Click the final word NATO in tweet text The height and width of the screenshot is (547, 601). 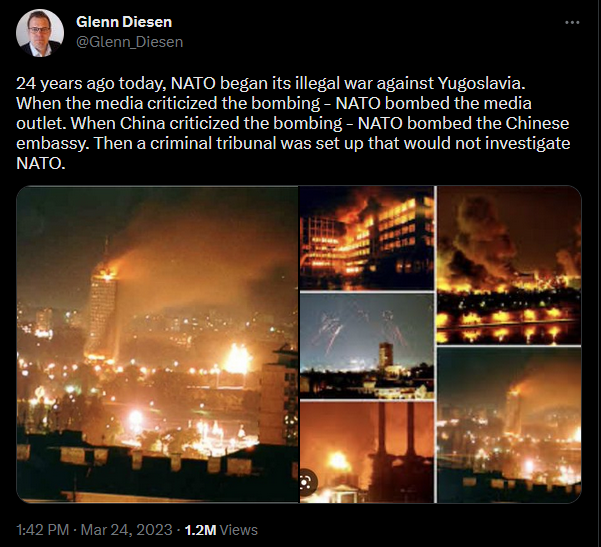tap(40, 163)
